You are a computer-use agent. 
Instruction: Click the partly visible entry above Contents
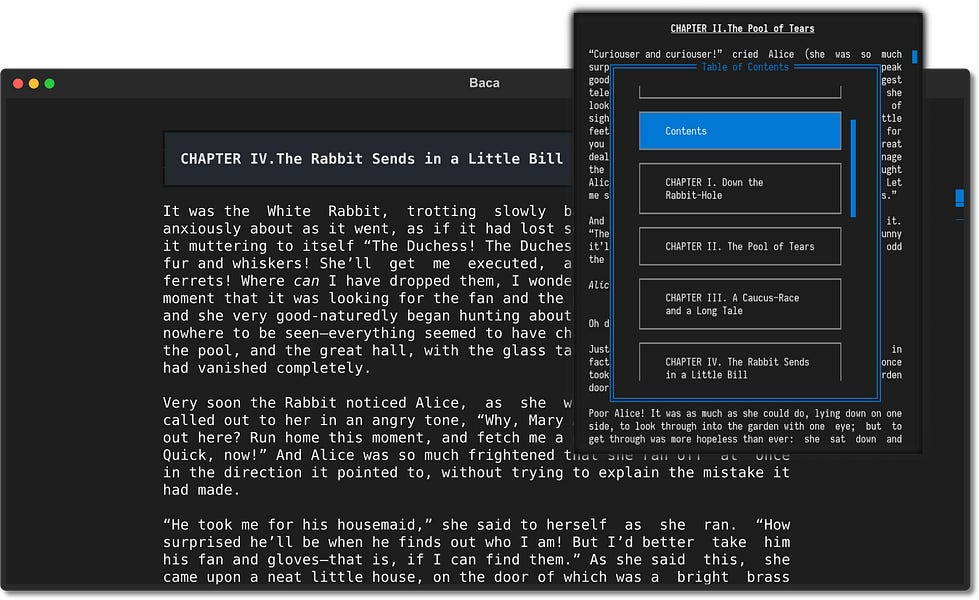[x=740, y=92]
